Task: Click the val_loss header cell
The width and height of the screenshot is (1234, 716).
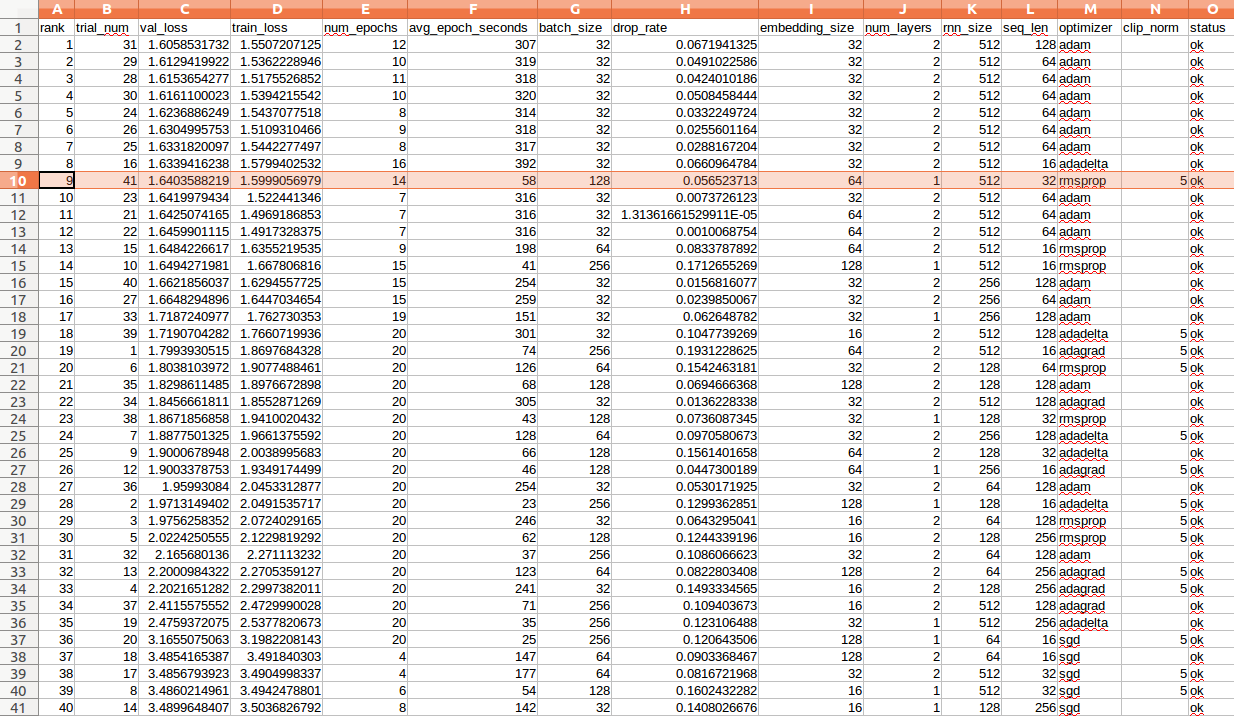Action: click(x=187, y=28)
